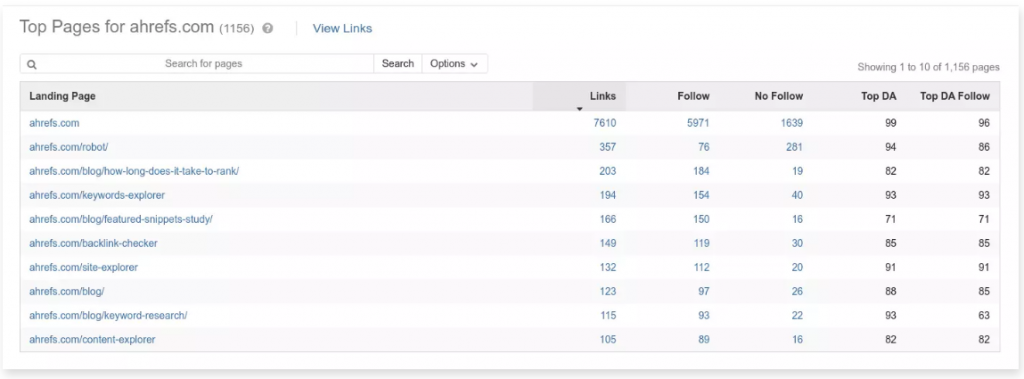Click the 5971 follow count
Image resolution: width=1024 pixels, height=379 pixels.
[697, 123]
